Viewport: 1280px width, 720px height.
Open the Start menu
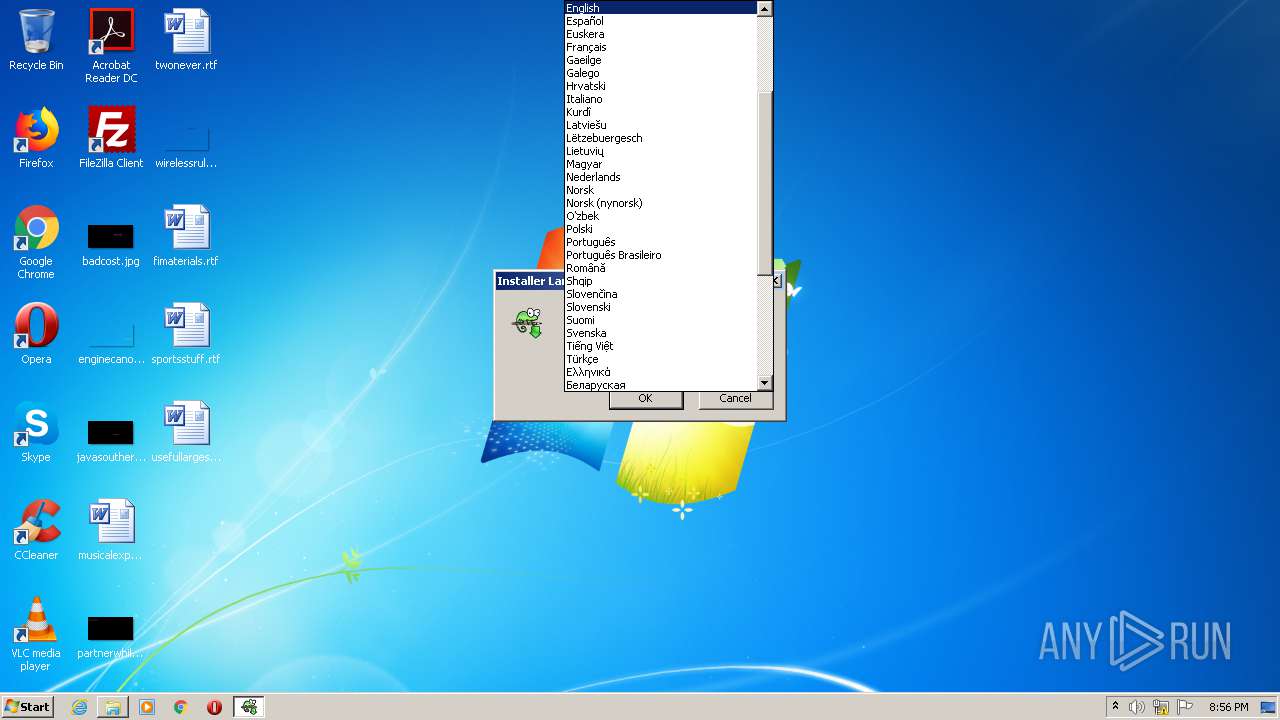click(28, 707)
